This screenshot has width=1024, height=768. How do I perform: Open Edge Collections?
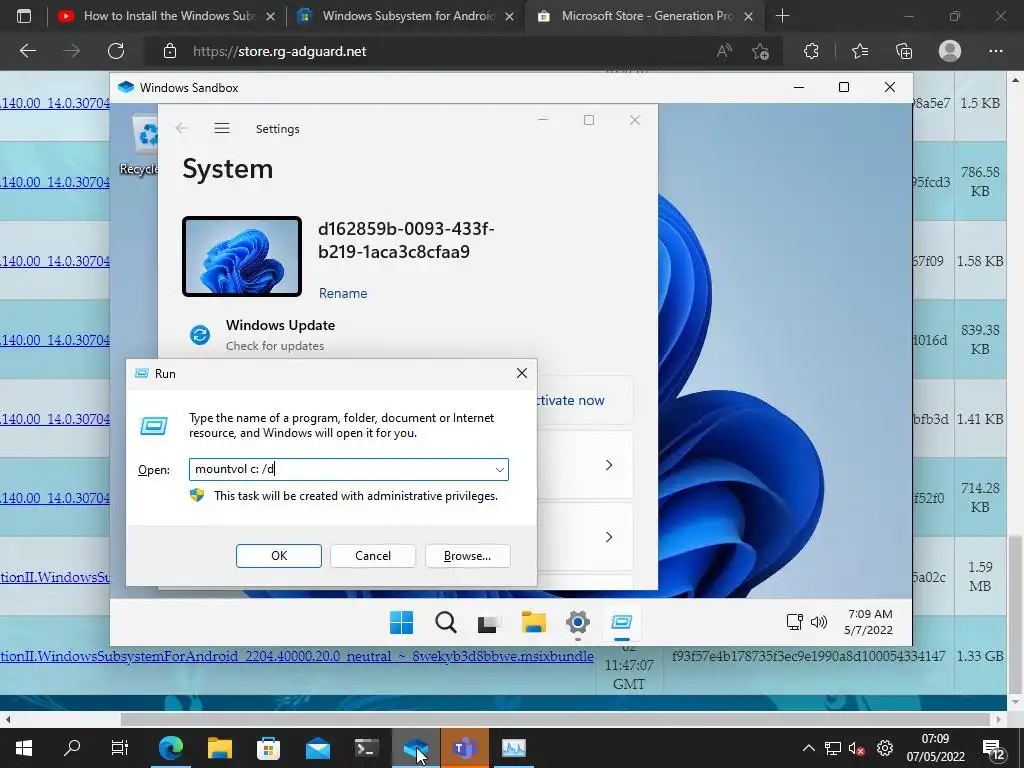click(904, 51)
